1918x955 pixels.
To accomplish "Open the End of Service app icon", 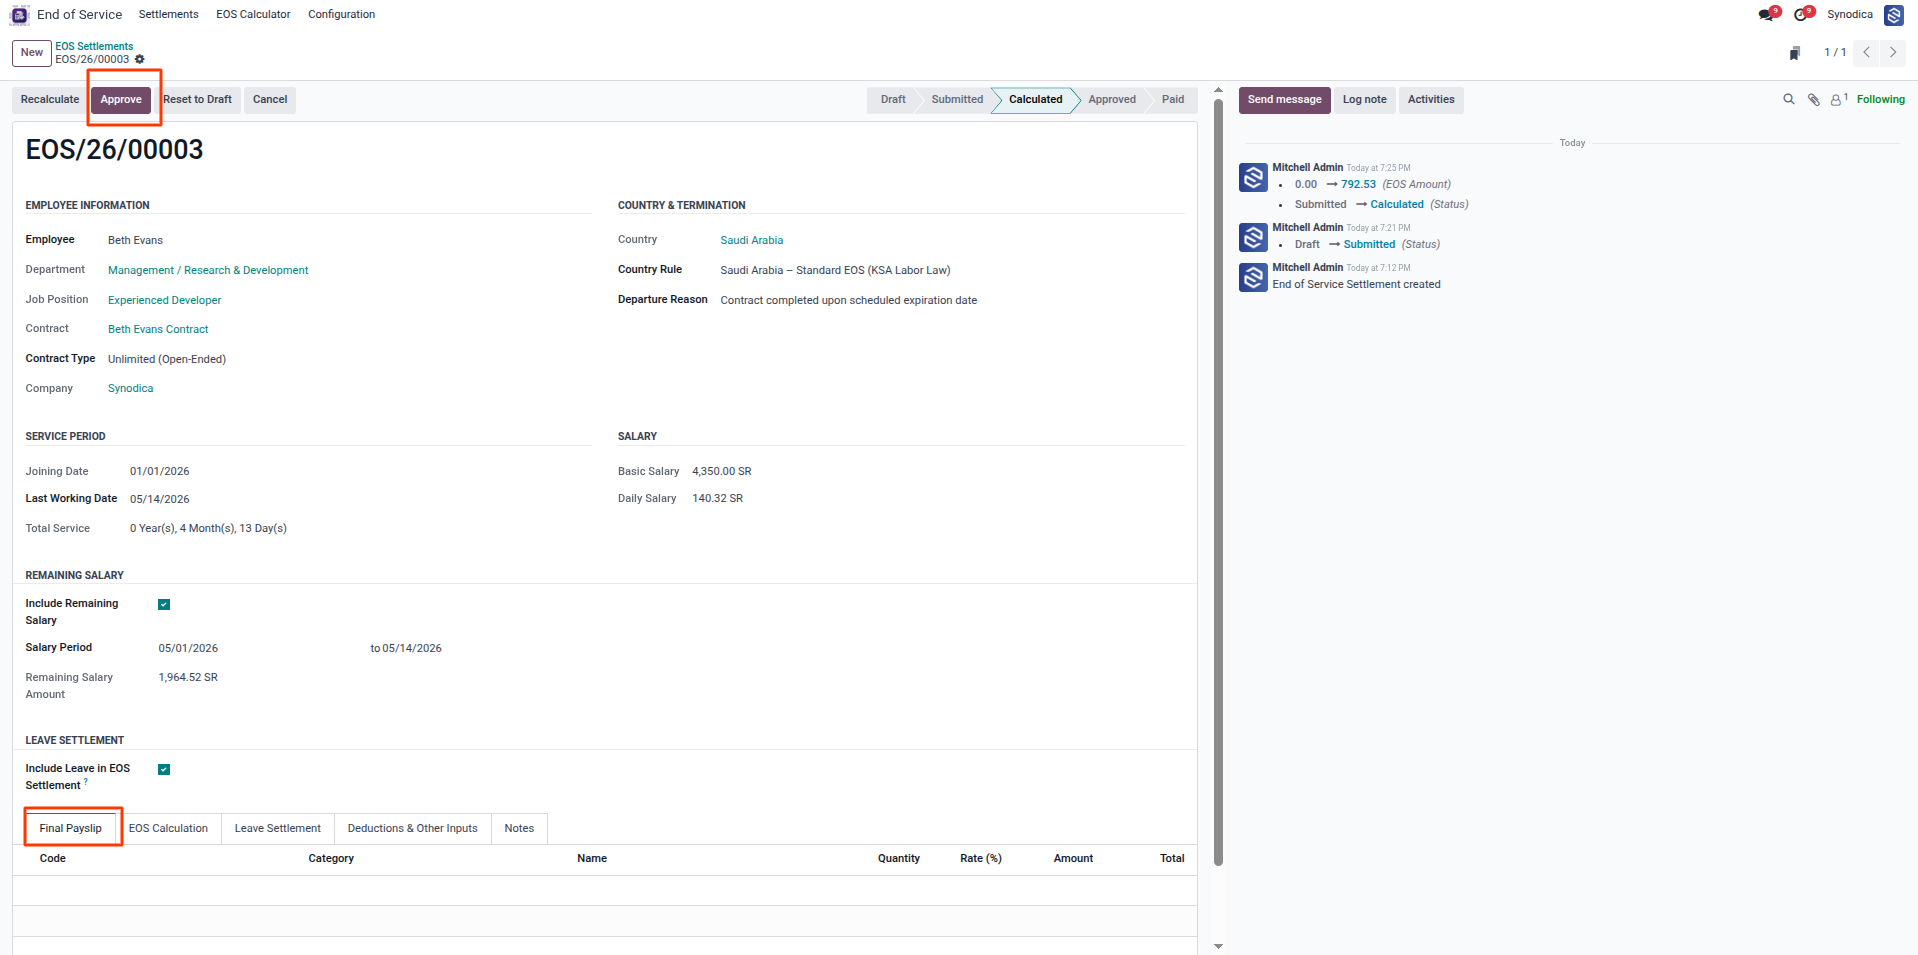I will [19, 15].
